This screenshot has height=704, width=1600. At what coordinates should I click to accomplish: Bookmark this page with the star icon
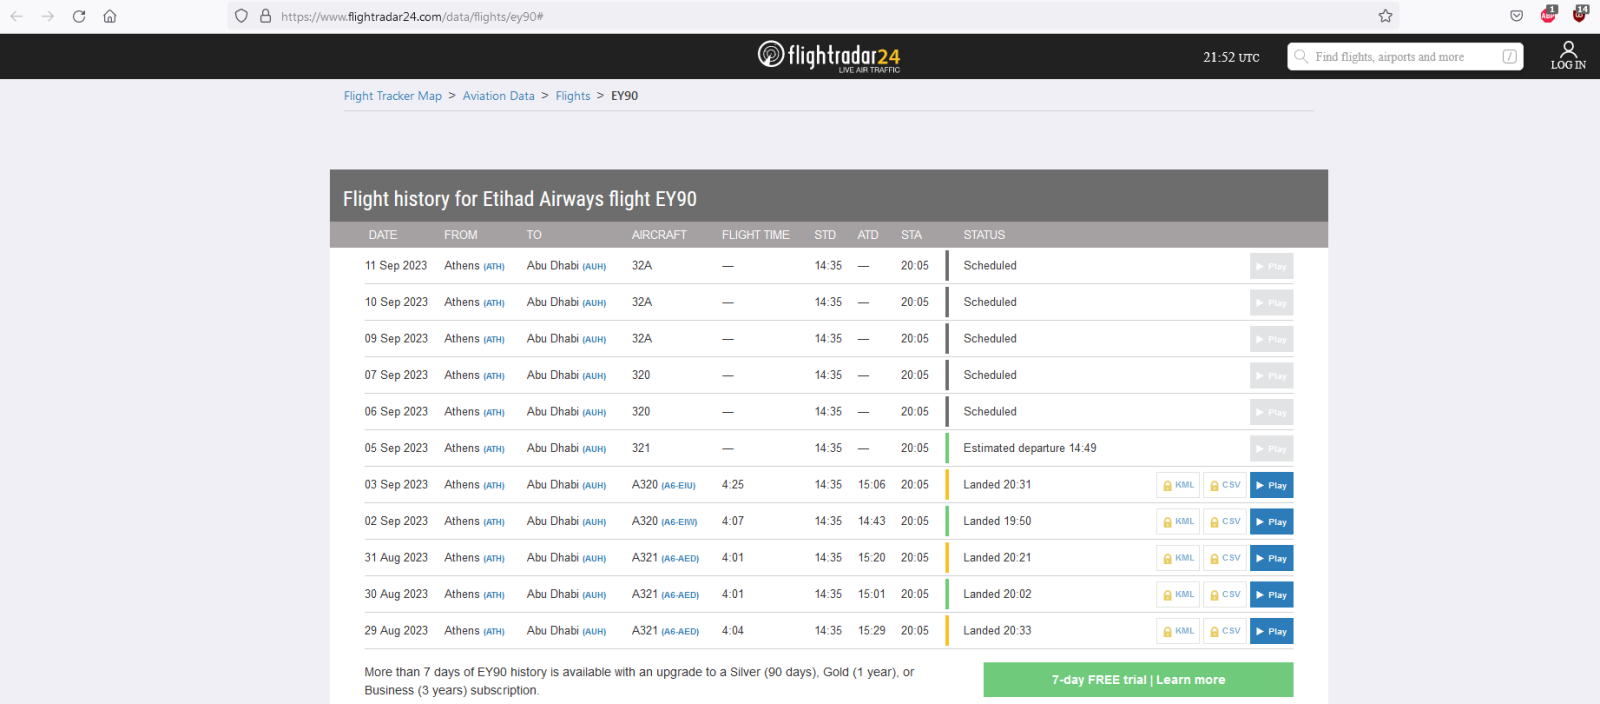(1385, 16)
